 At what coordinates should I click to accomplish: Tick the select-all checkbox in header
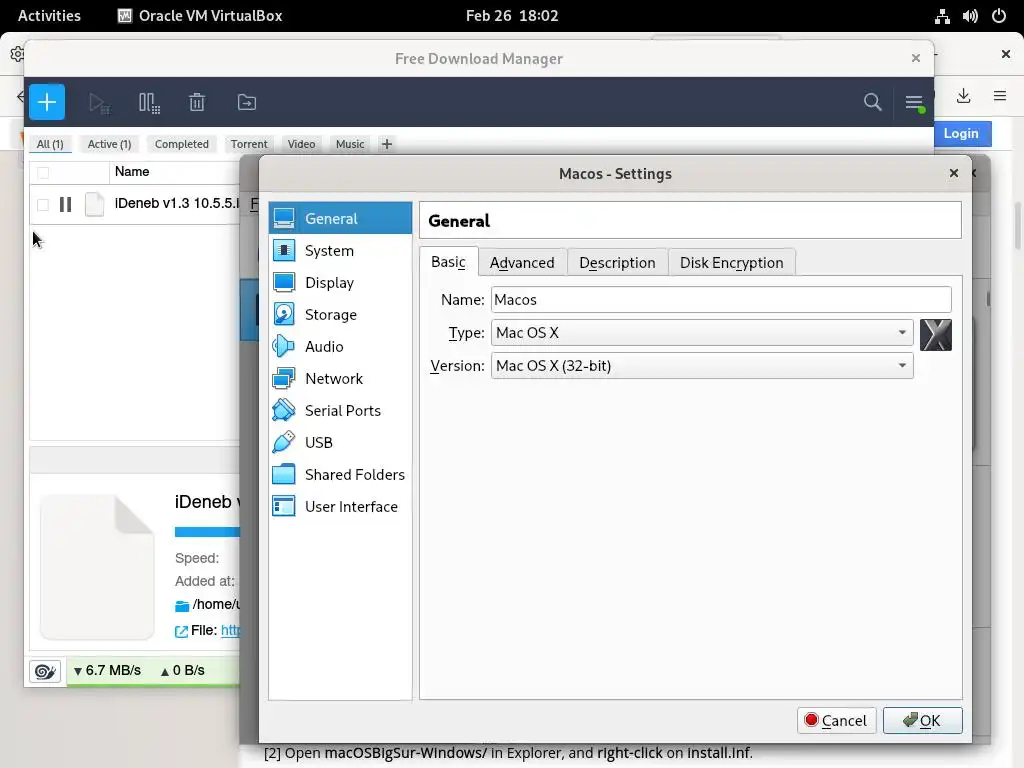(x=43, y=172)
